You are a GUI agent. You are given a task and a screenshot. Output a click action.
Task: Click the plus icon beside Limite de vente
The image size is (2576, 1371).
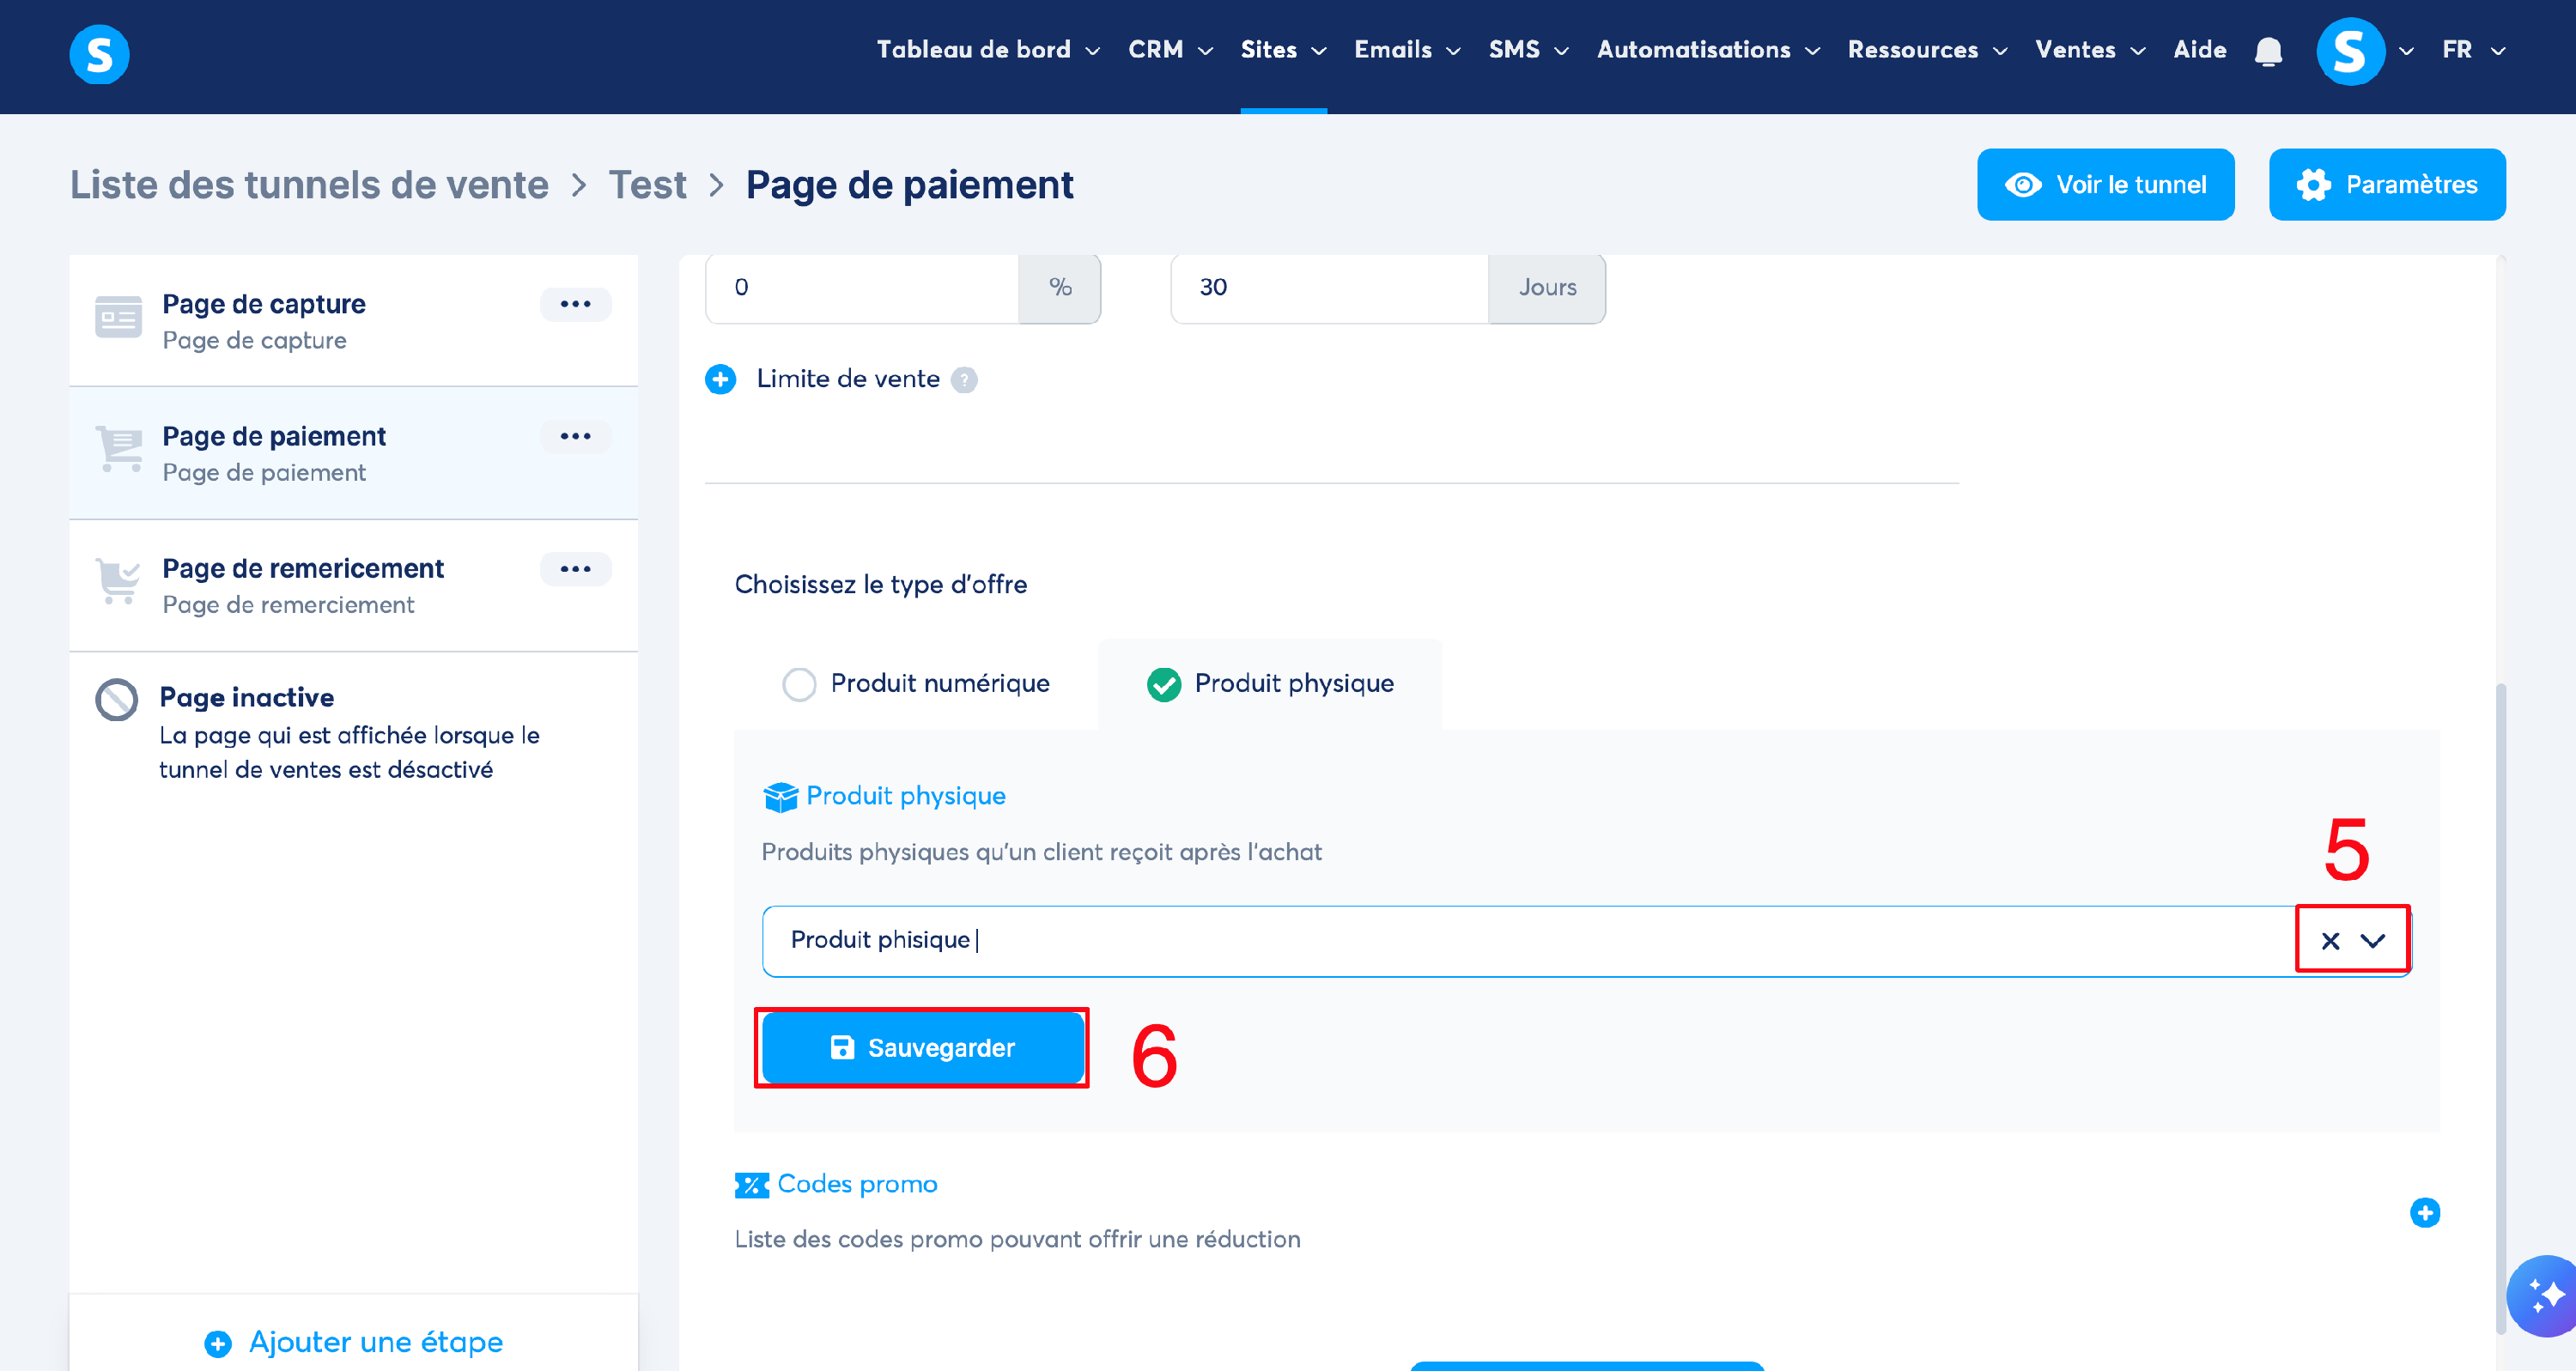pos(720,379)
